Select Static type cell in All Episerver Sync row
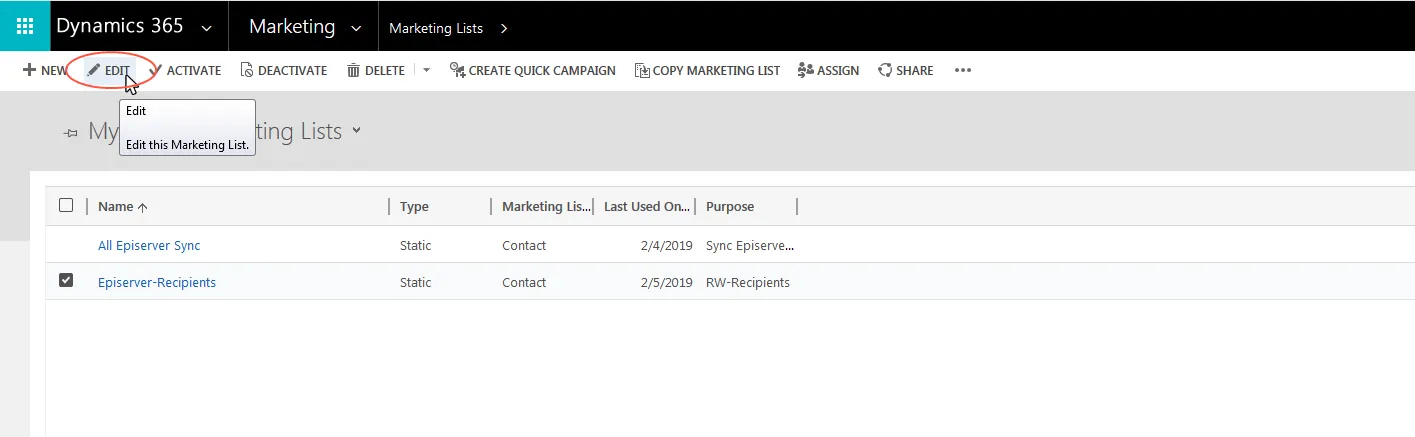Image resolution: width=1415 pixels, height=437 pixels. [416, 245]
